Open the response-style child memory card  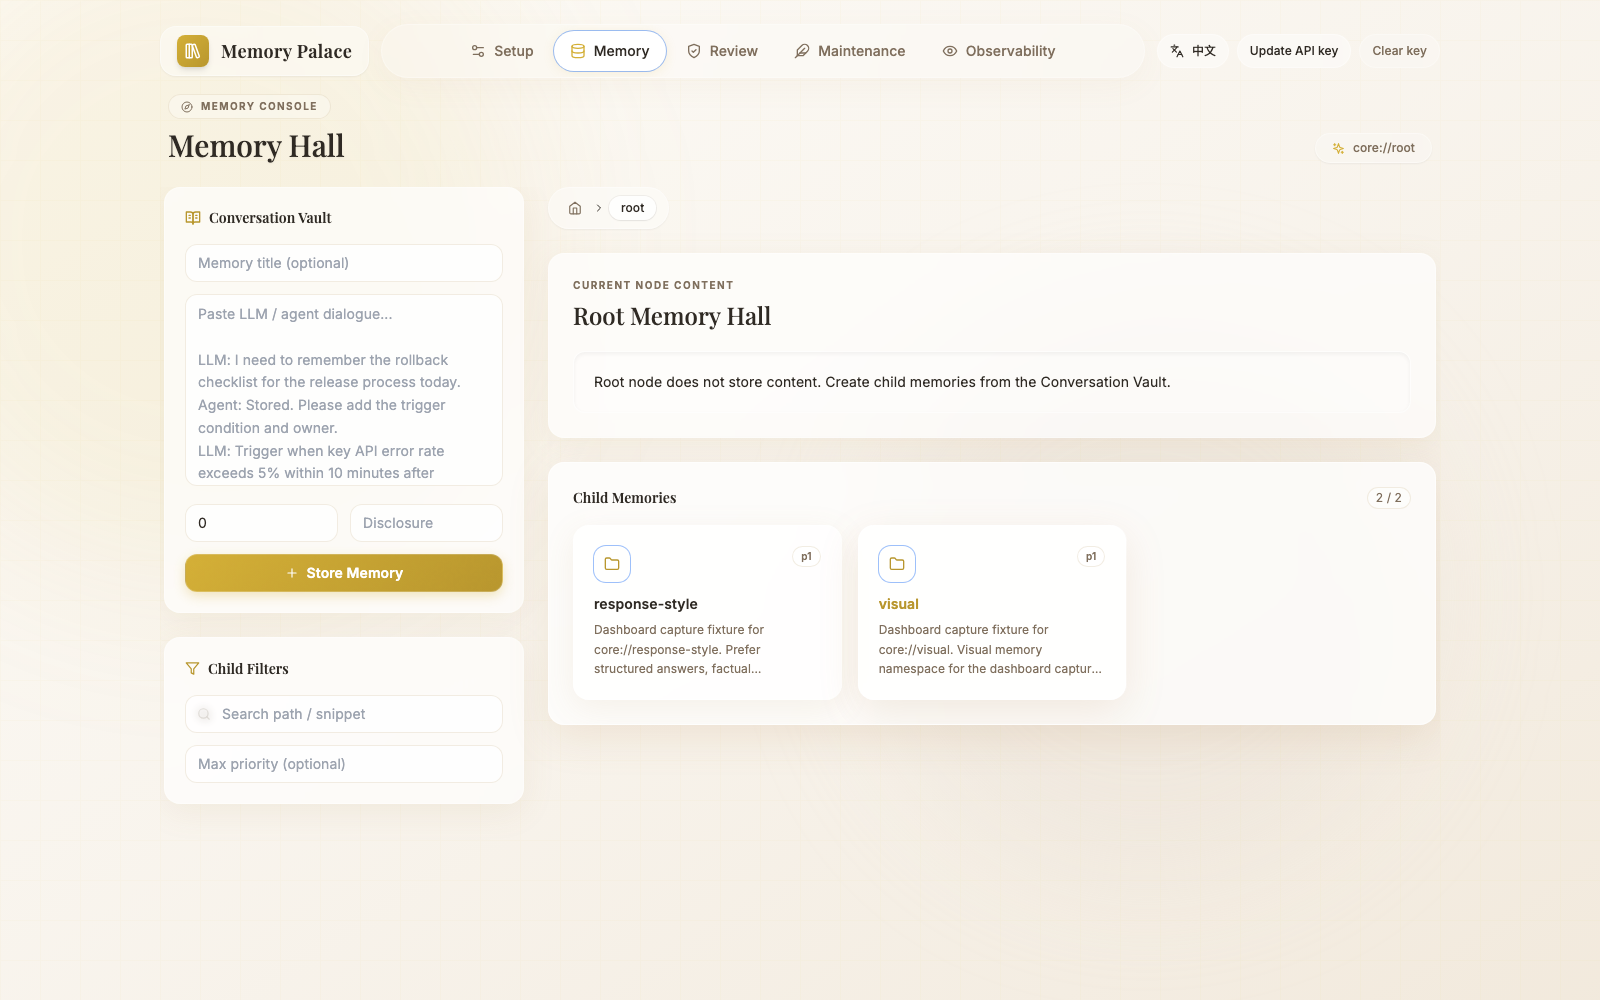707,612
